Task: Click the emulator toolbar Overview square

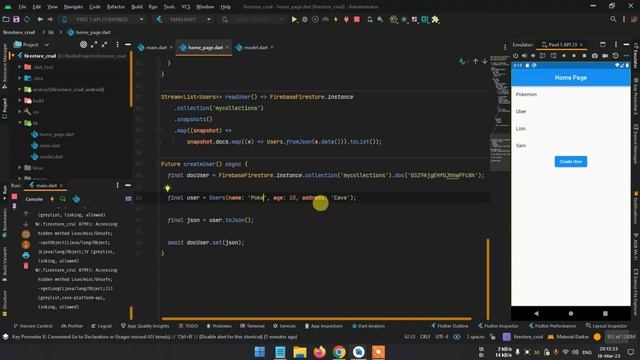Action: click(x=584, y=56)
